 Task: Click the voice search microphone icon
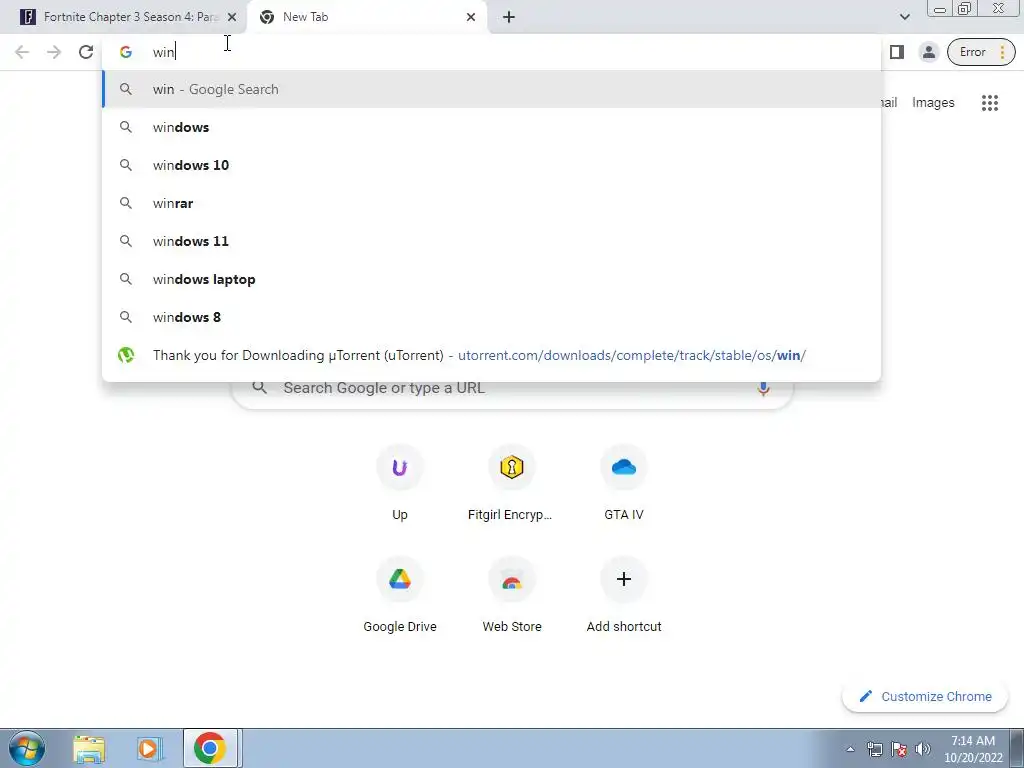(x=763, y=388)
